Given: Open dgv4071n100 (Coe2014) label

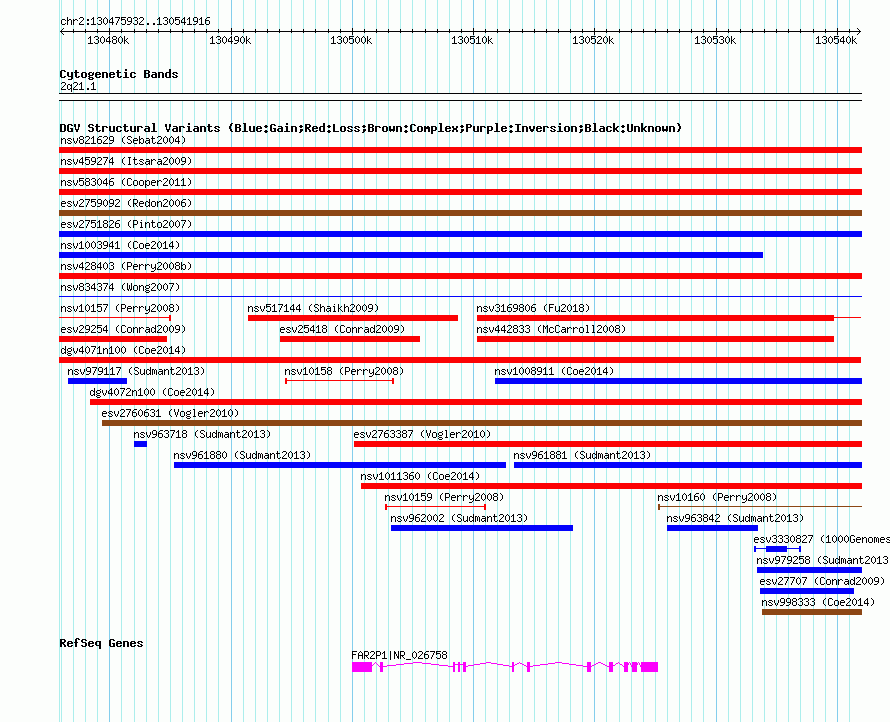Looking at the screenshot, I should (x=123, y=350).
